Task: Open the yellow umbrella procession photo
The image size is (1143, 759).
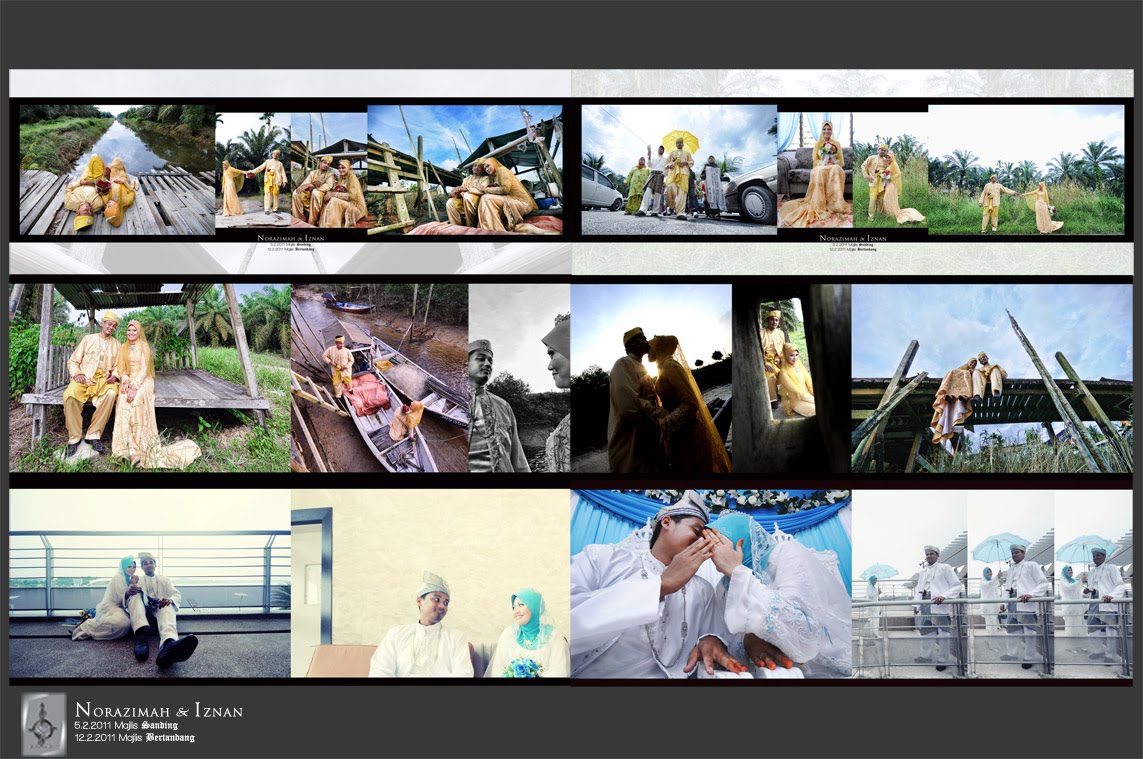Action: tap(679, 170)
